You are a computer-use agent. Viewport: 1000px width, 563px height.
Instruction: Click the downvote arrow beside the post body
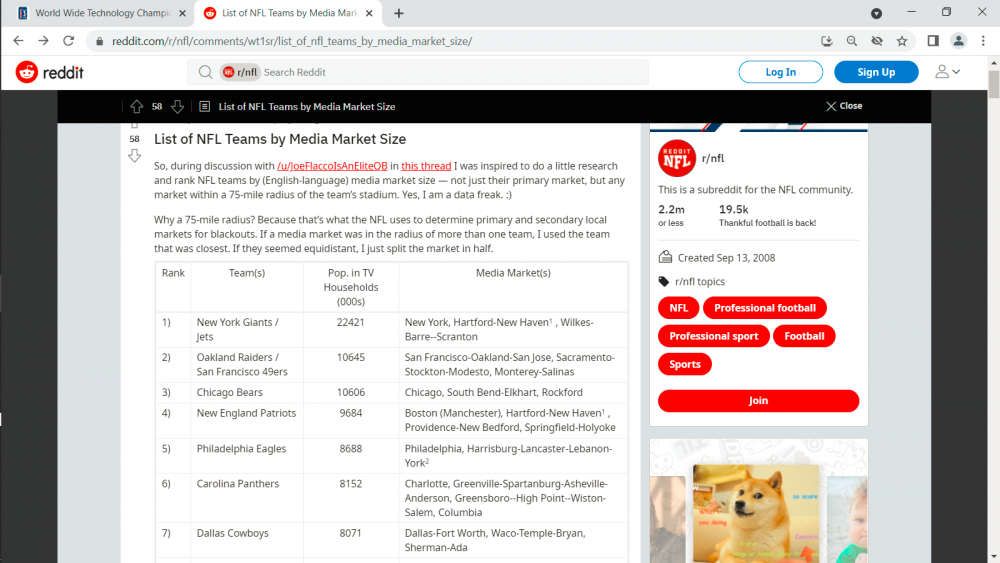(x=134, y=156)
